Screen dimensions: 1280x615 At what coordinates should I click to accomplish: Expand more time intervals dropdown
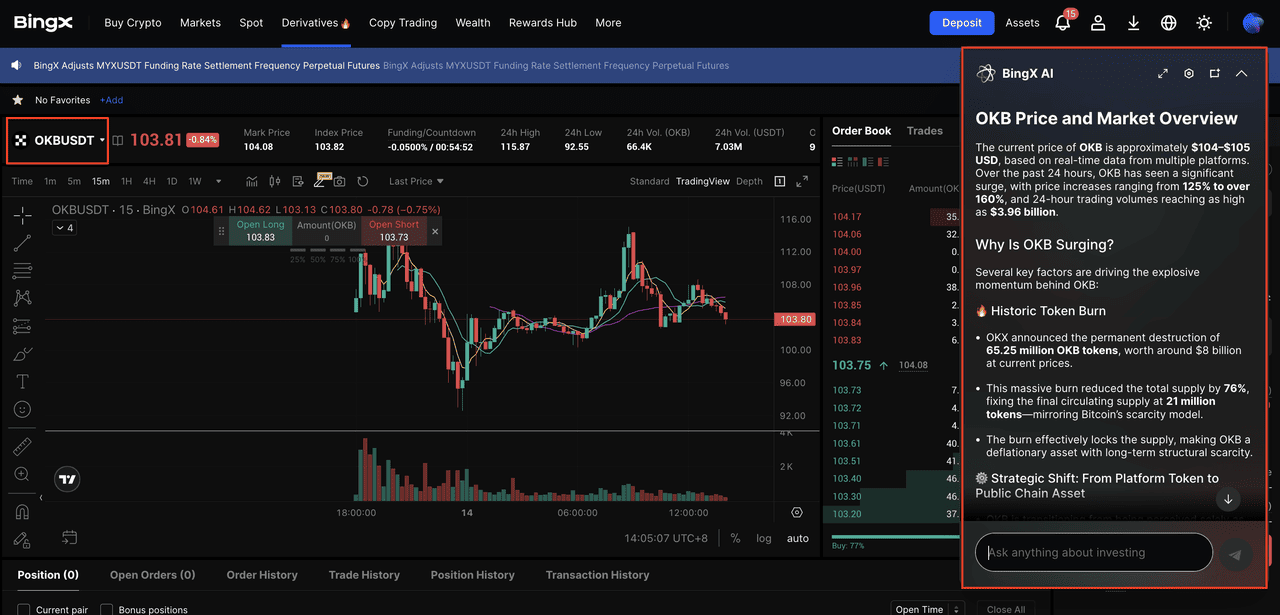tap(219, 181)
